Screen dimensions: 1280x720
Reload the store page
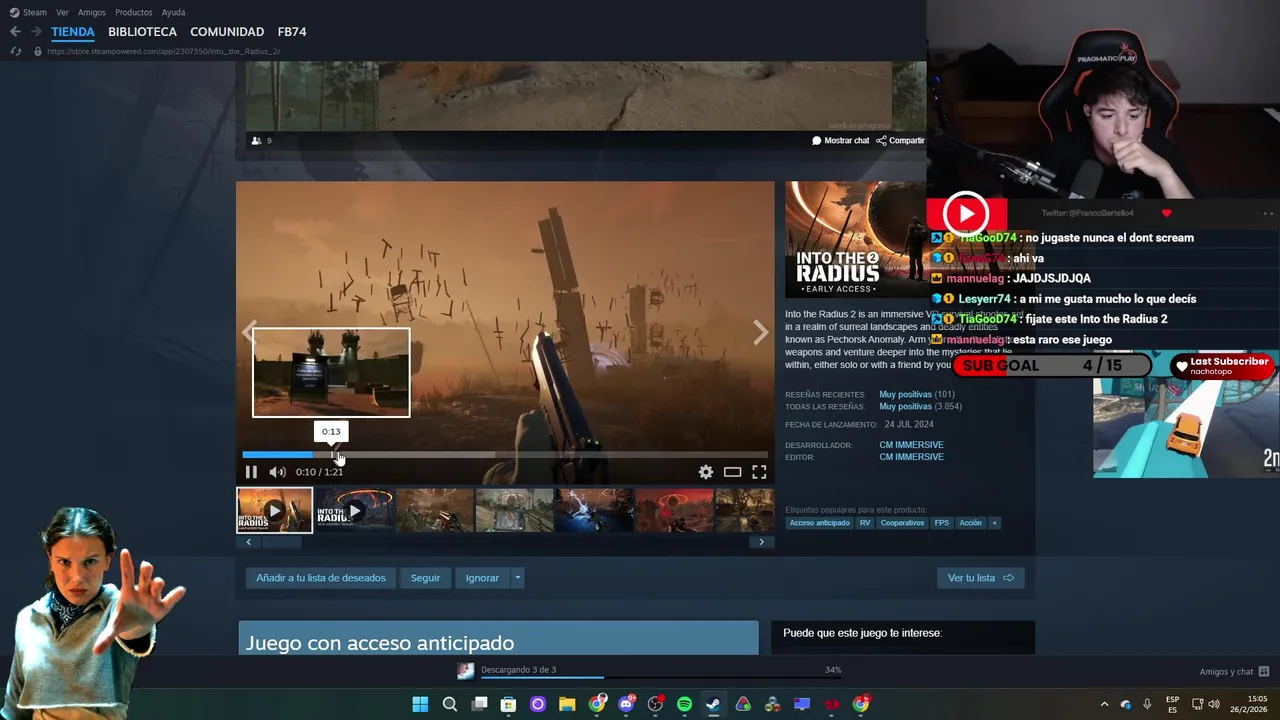point(16,51)
